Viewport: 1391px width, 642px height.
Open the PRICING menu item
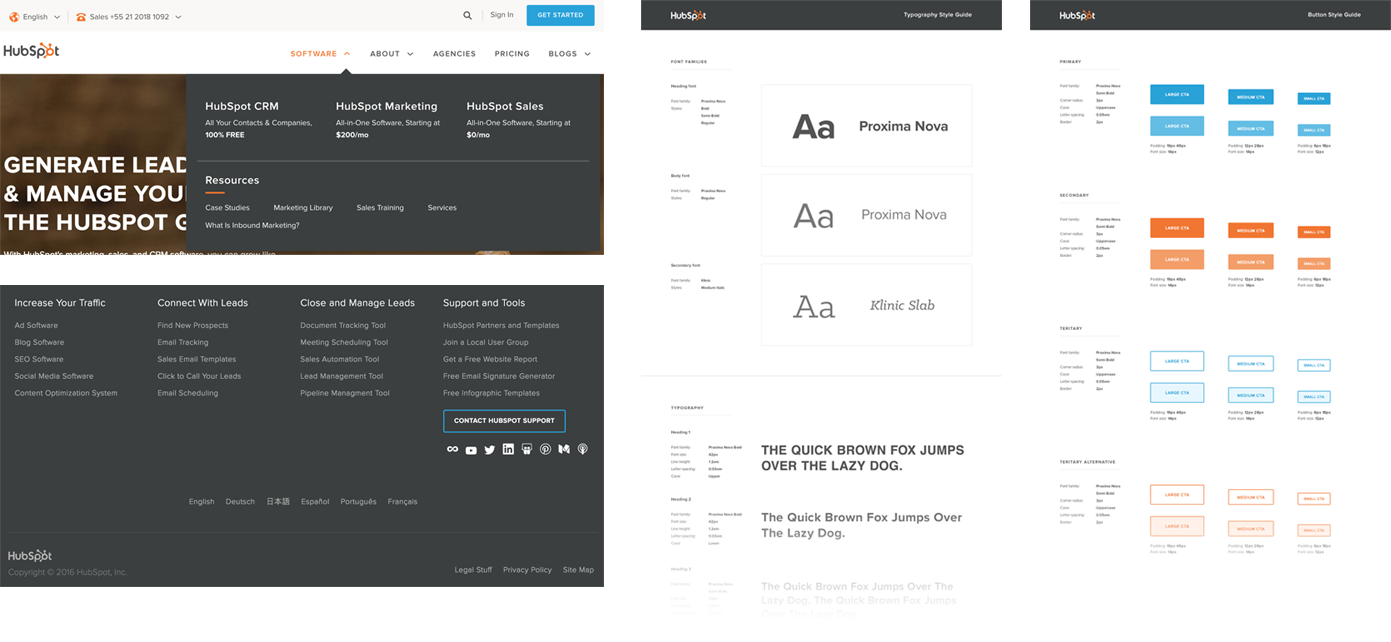pos(511,53)
